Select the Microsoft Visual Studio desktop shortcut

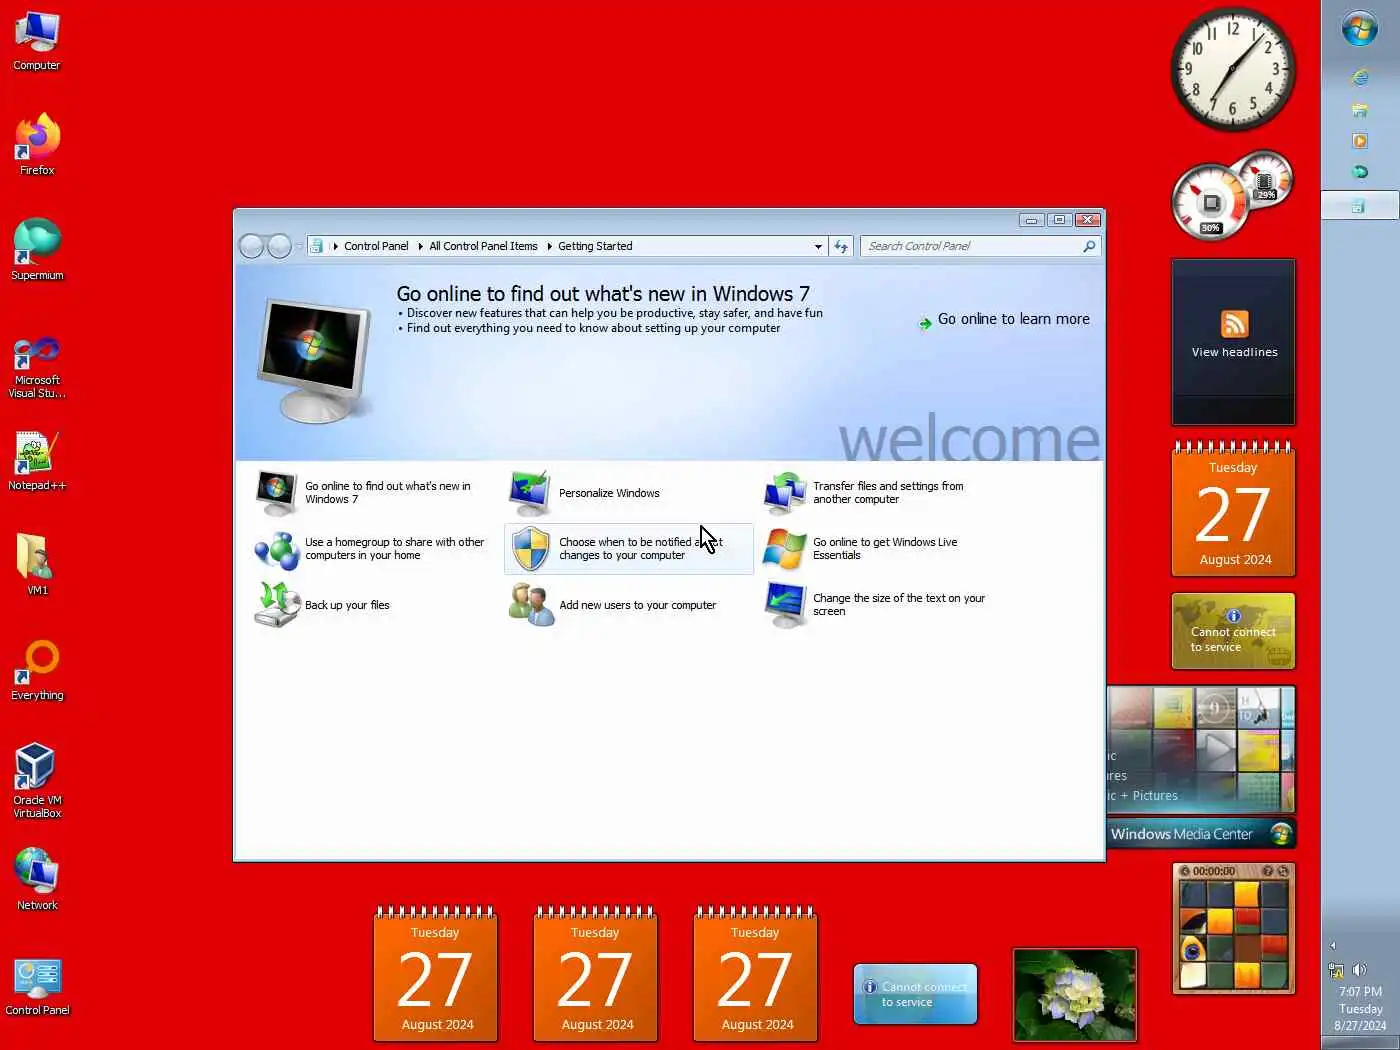[37, 368]
